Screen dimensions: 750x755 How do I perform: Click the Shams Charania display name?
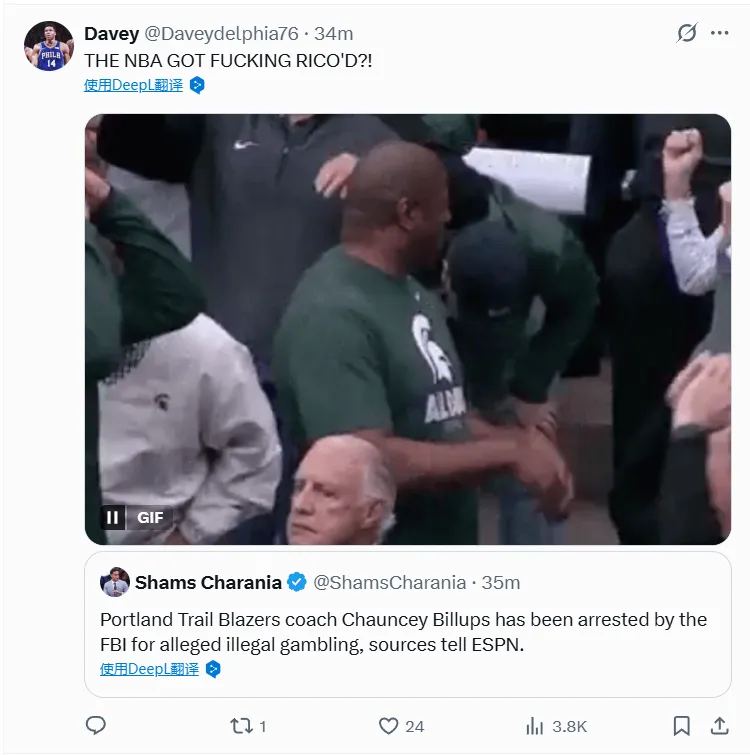tap(207, 582)
